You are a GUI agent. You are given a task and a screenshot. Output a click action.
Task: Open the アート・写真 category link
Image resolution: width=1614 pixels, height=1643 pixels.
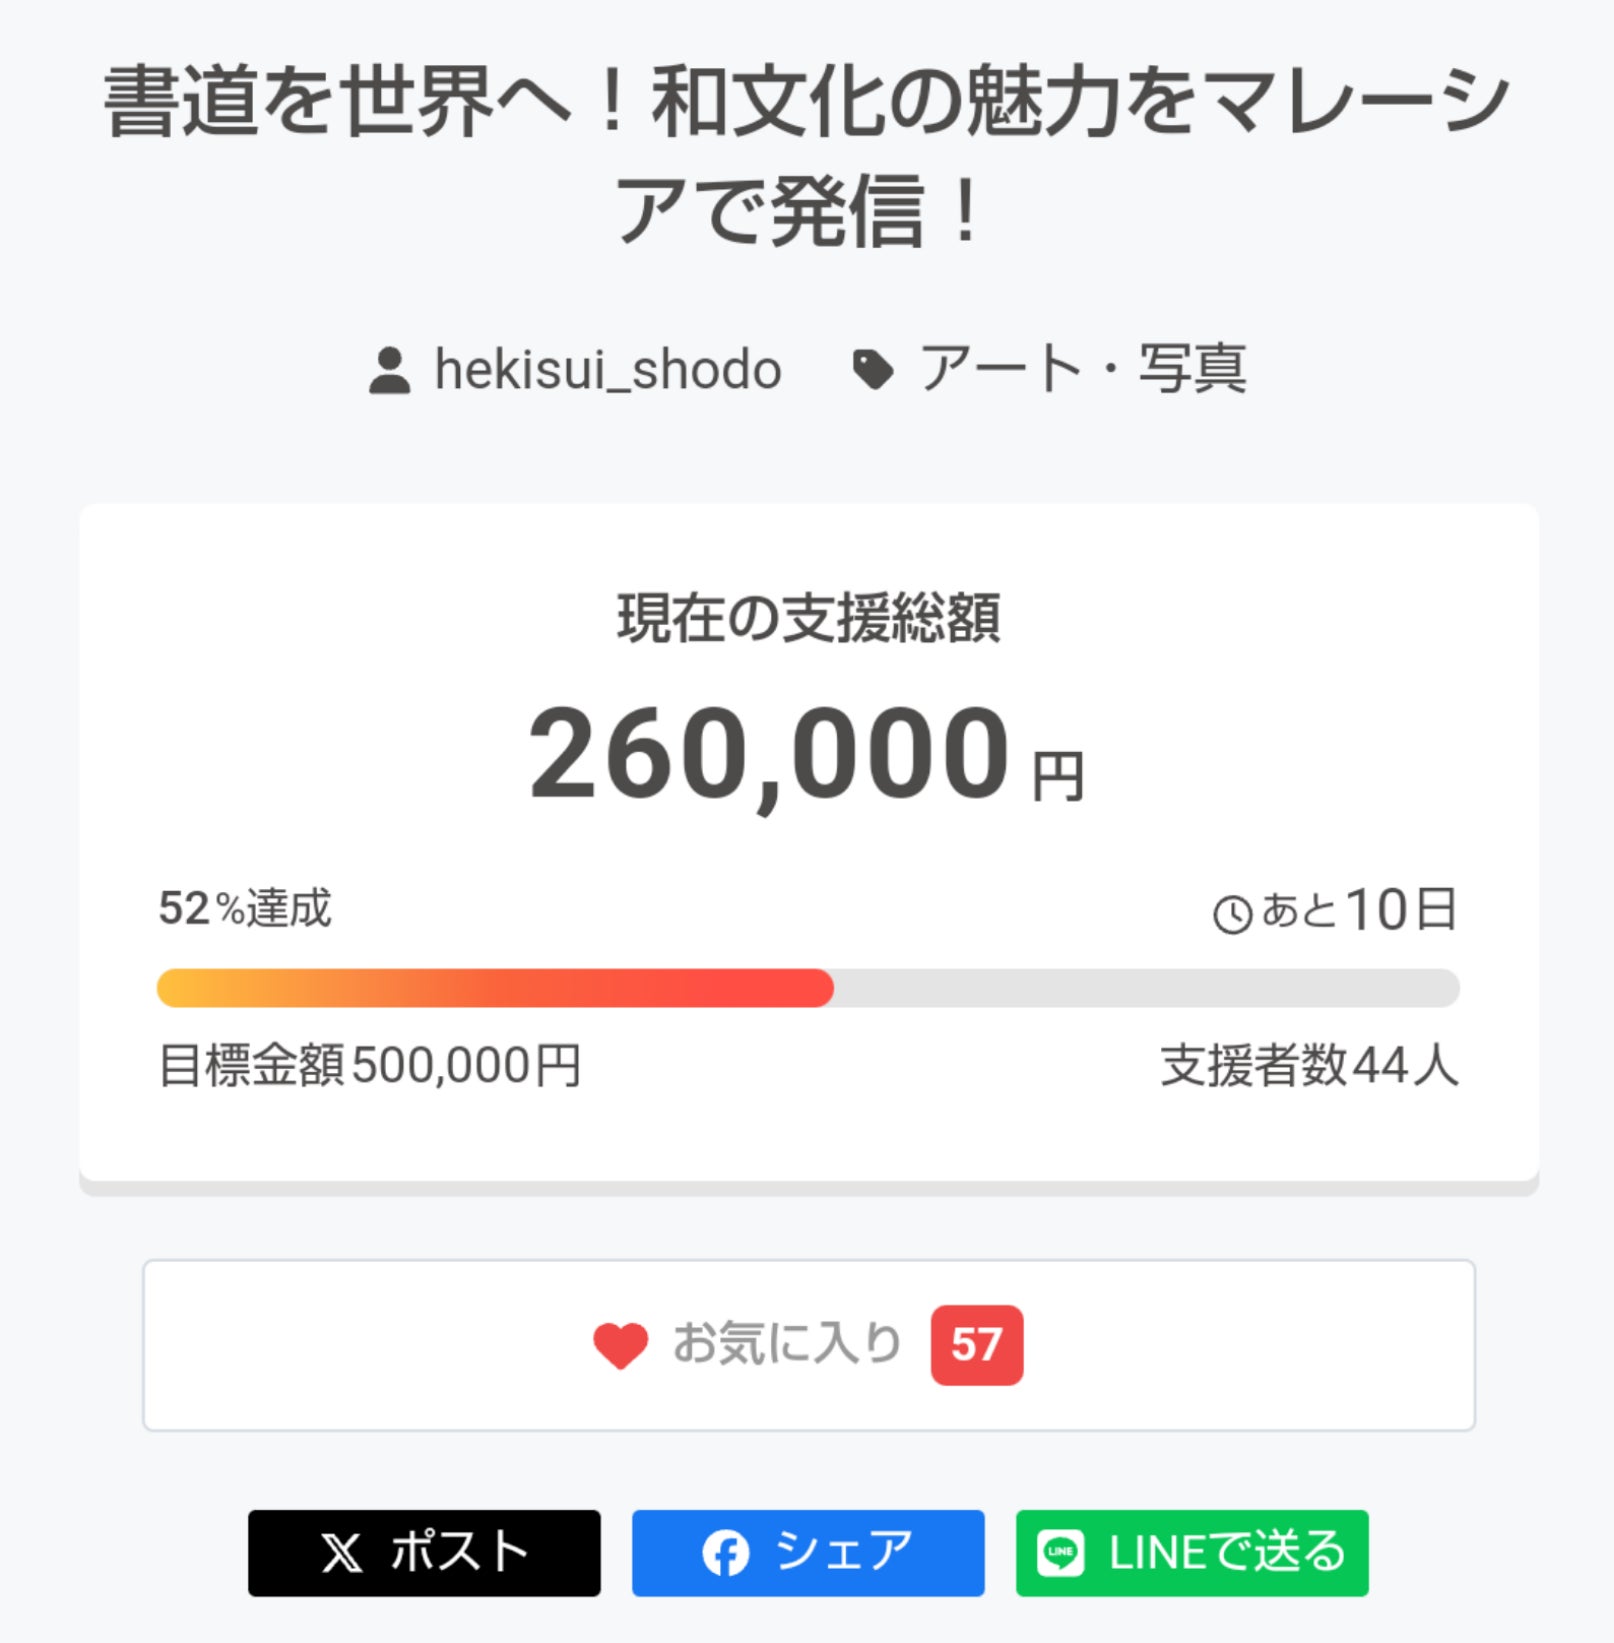tap(1082, 370)
